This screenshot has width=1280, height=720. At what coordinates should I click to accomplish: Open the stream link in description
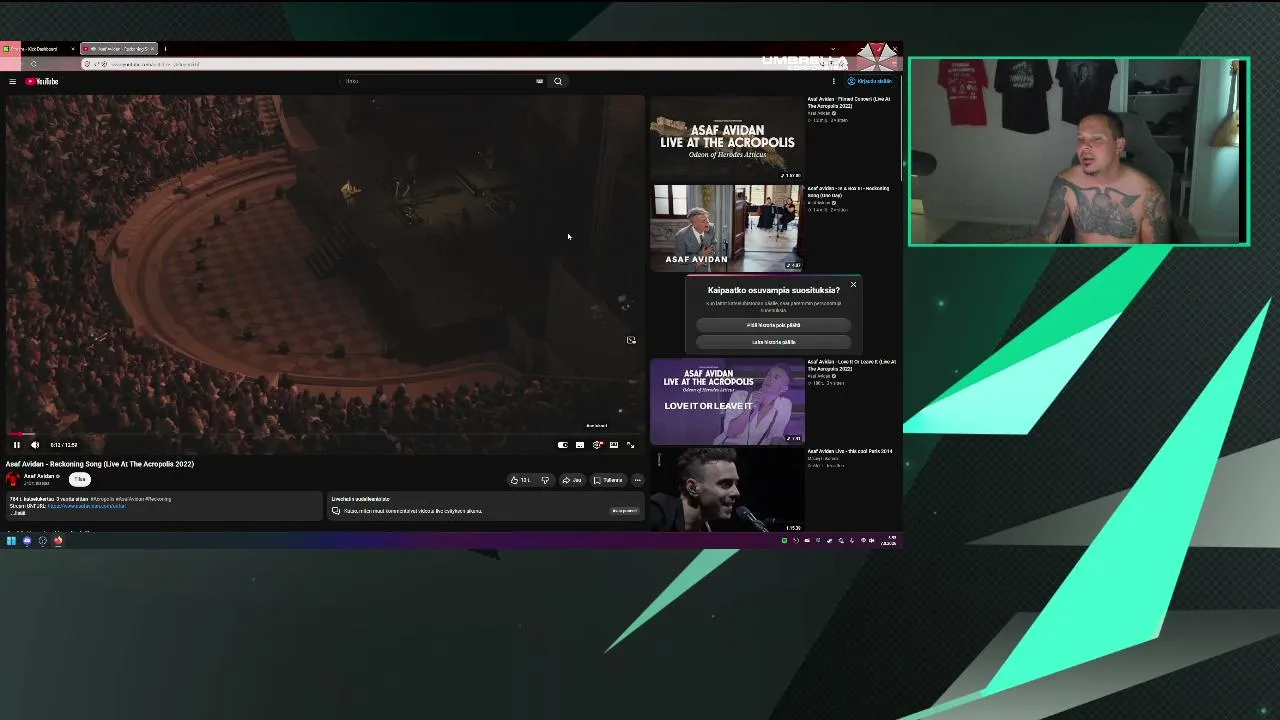87,506
